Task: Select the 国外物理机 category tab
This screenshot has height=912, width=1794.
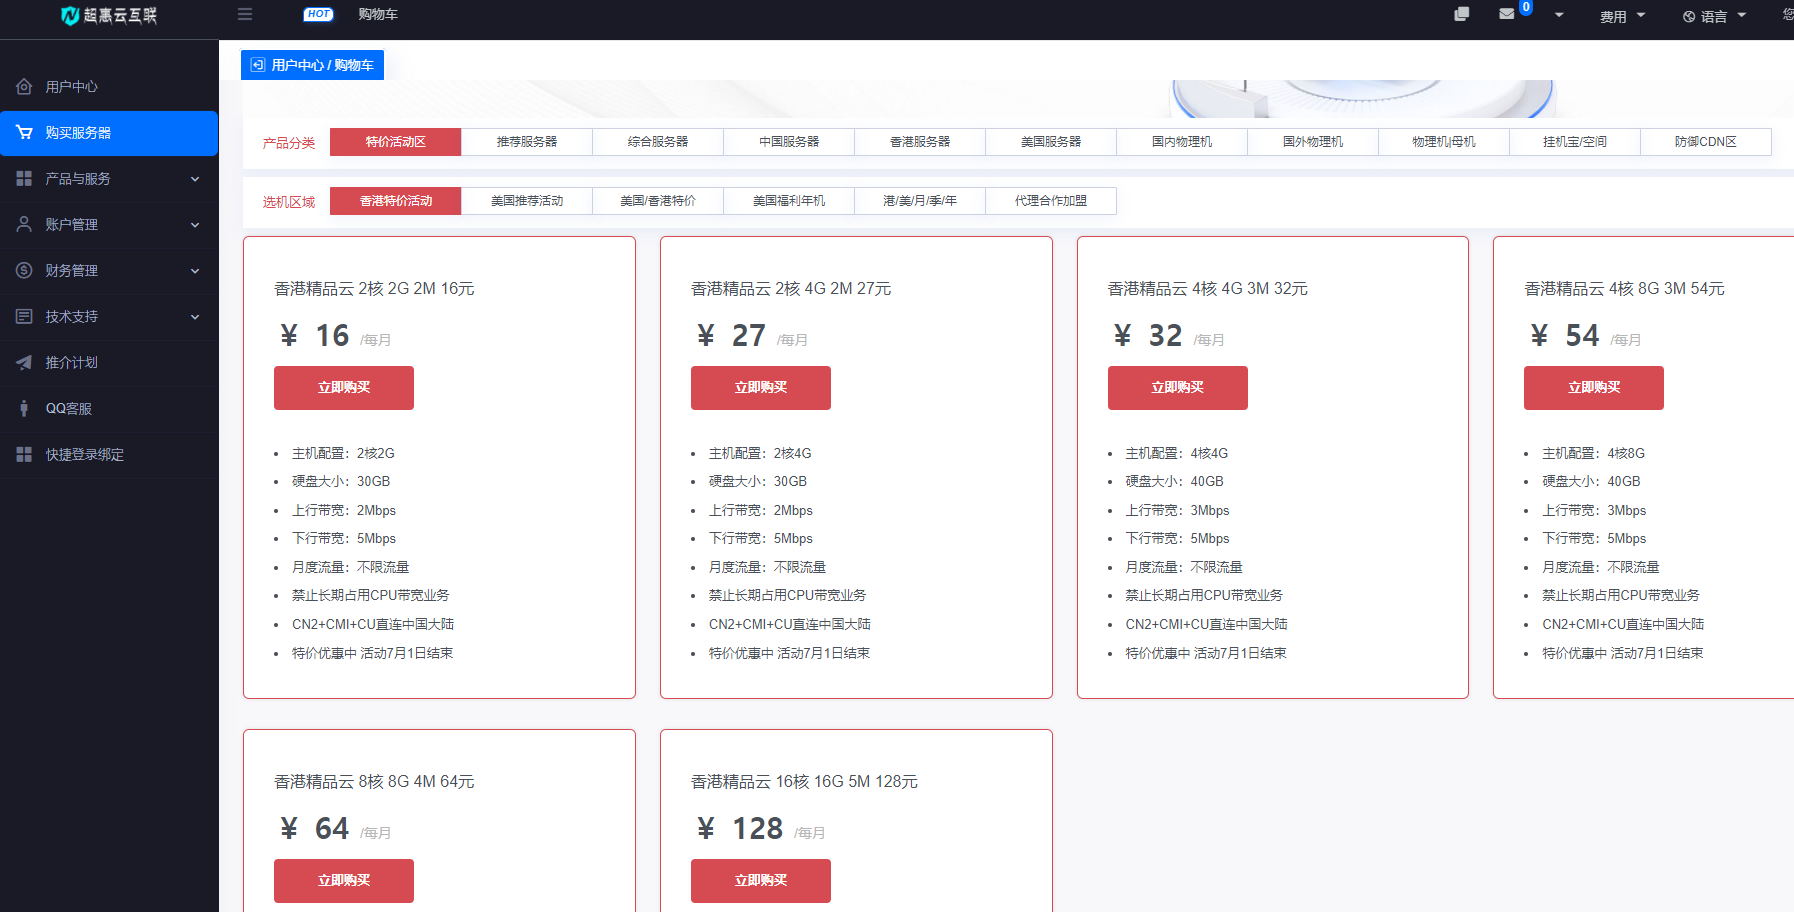Action: [x=1313, y=142]
